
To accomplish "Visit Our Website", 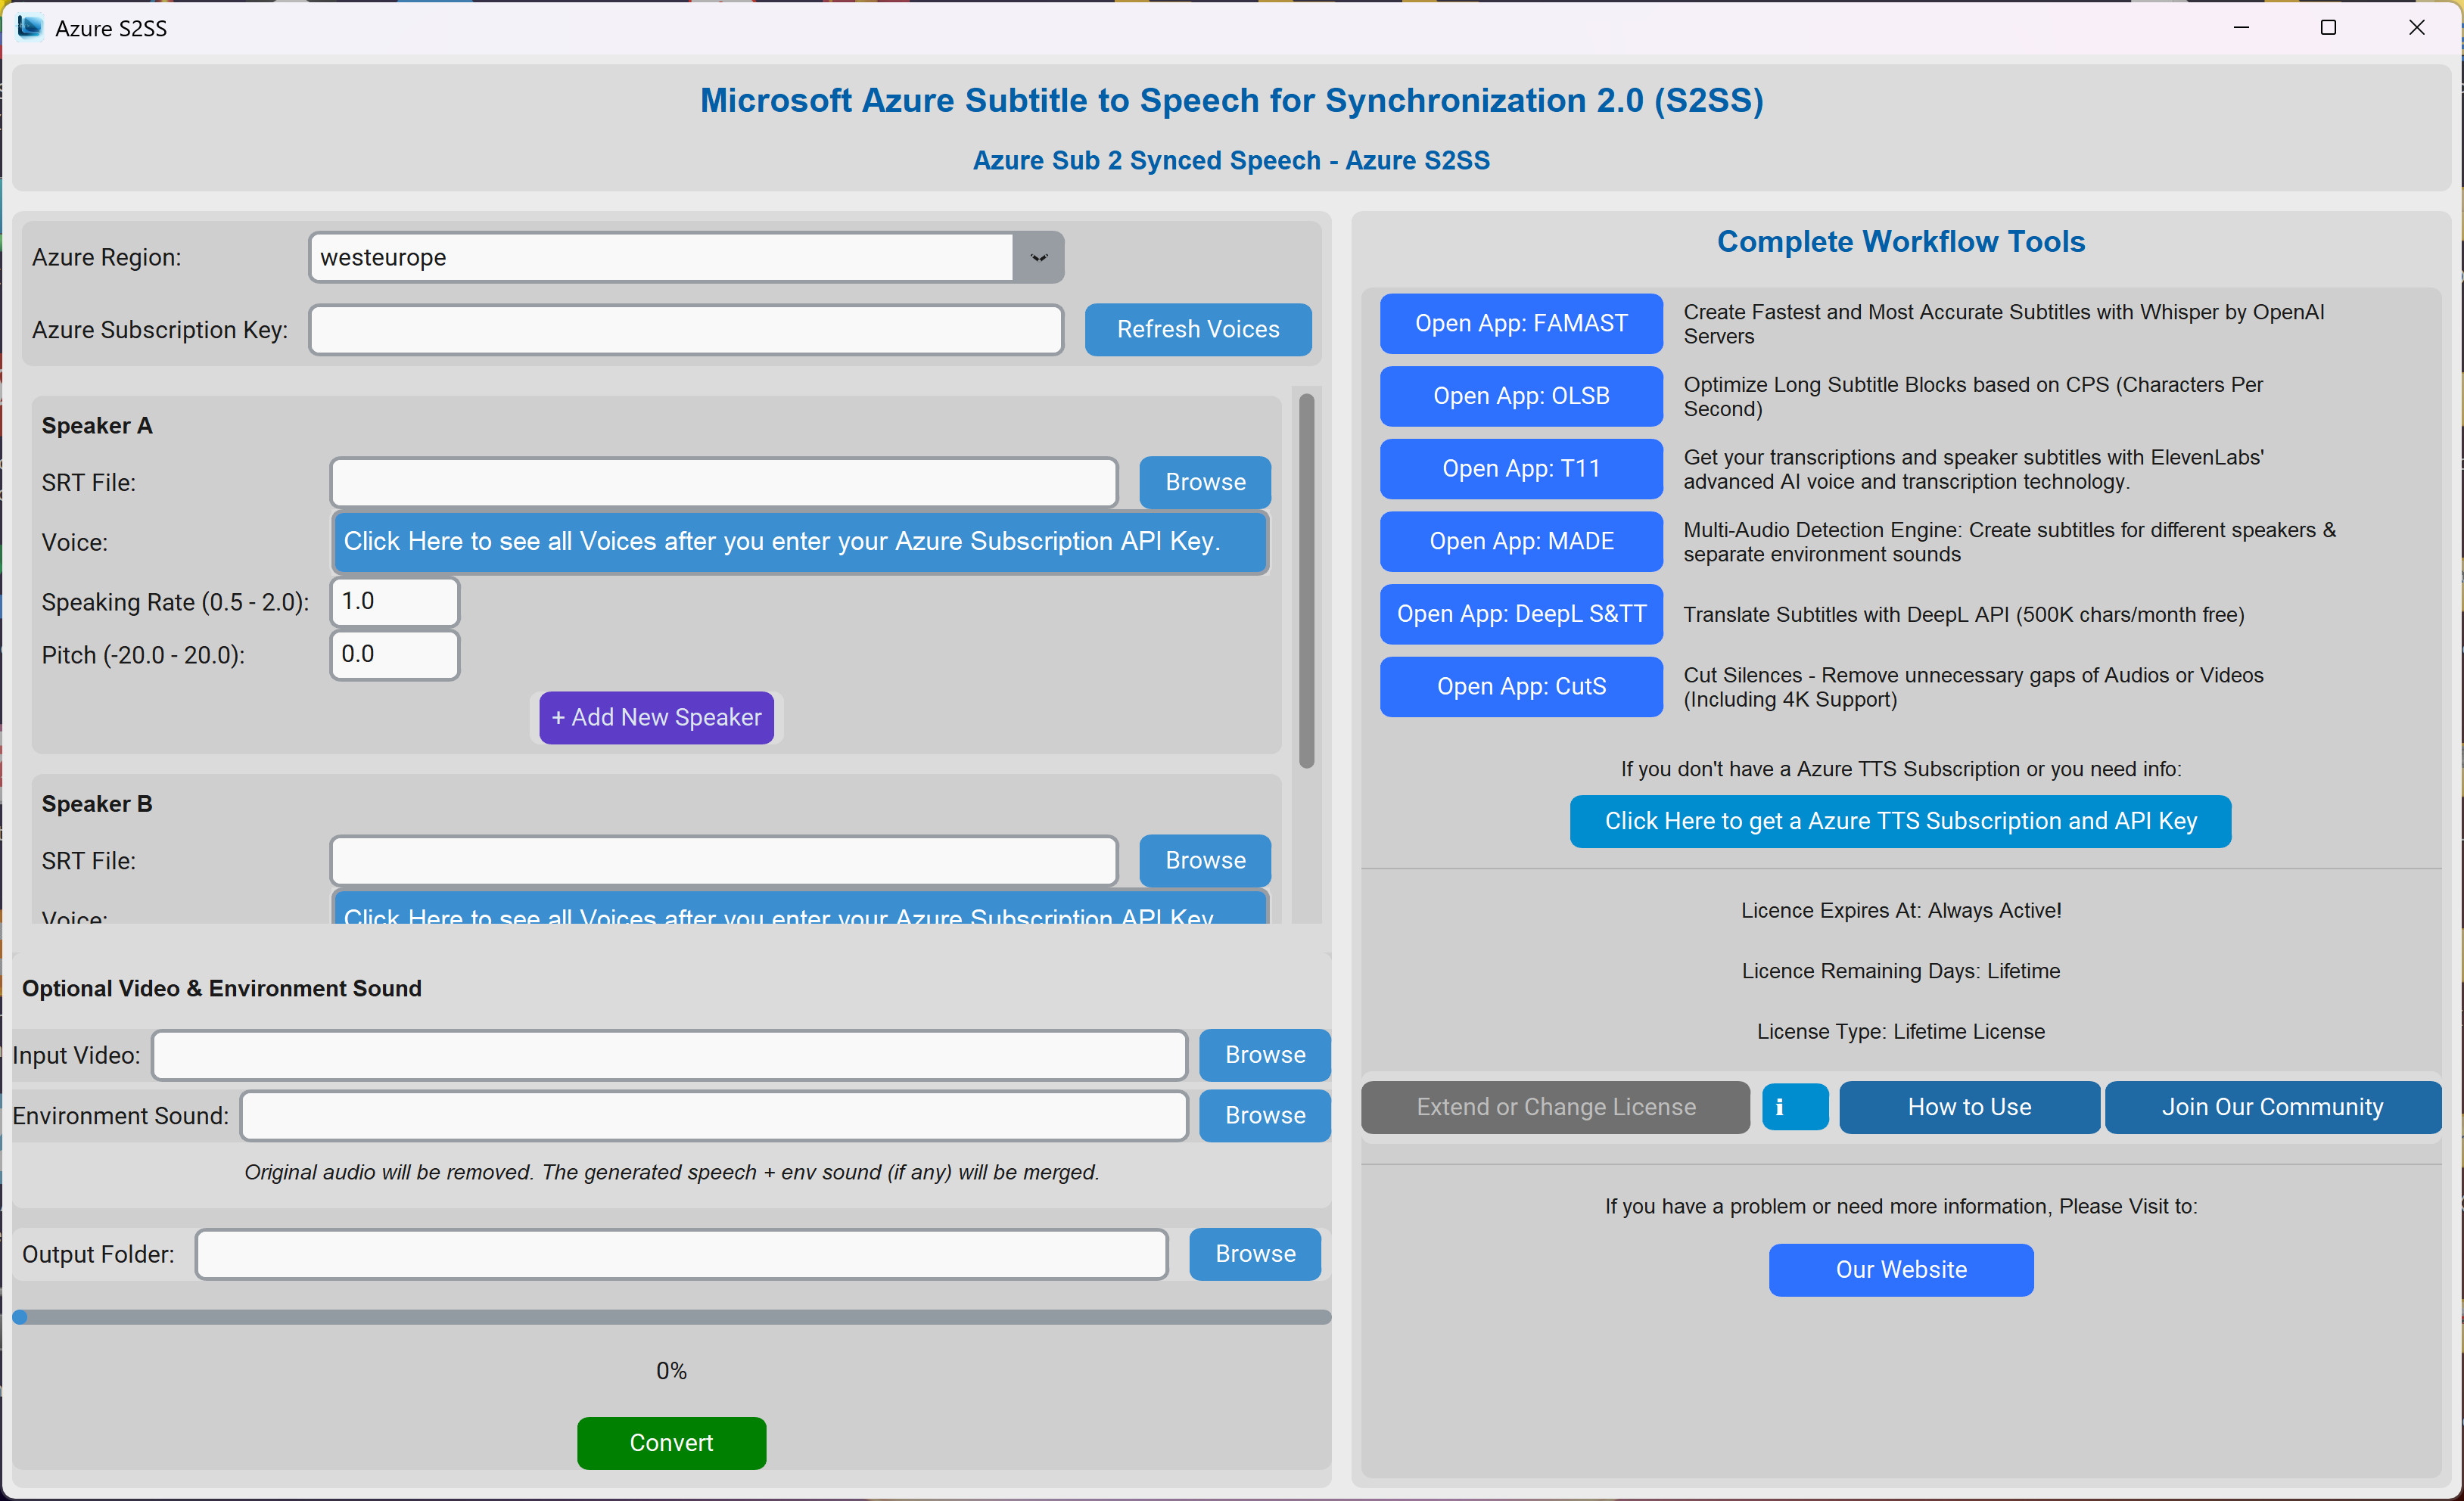I will click(x=1900, y=1270).
